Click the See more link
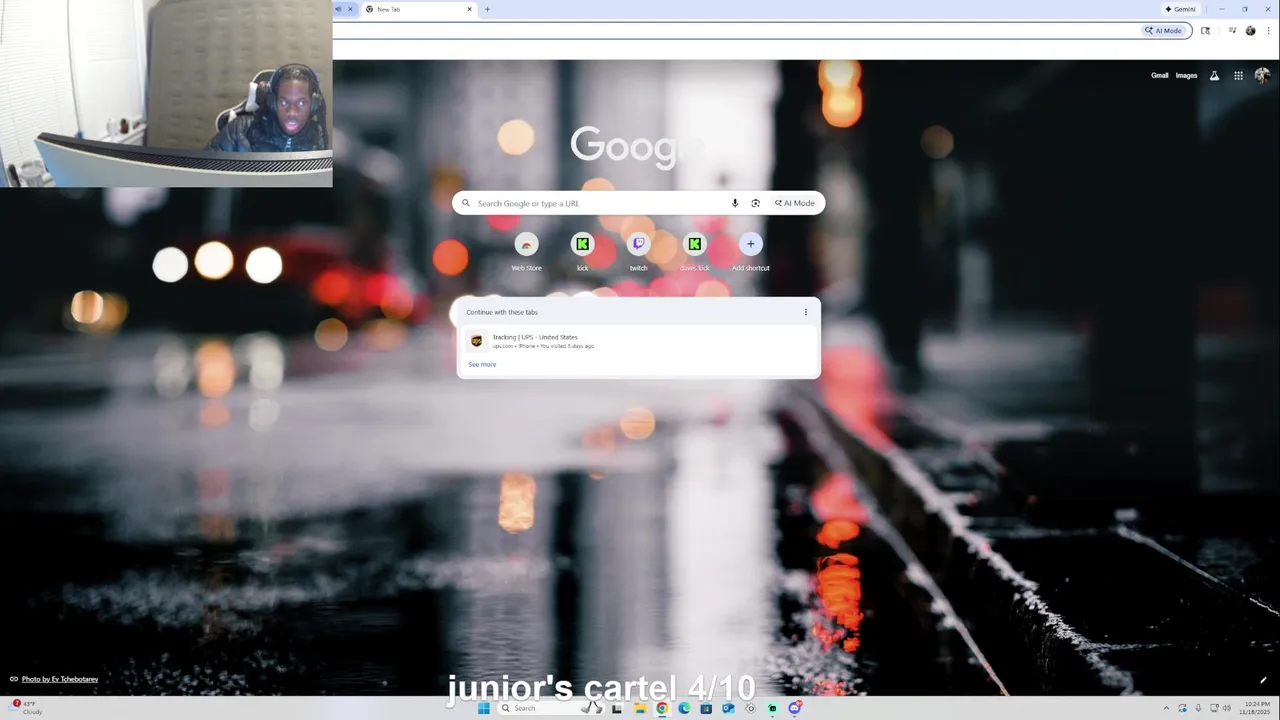 pyautogui.click(x=482, y=364)
